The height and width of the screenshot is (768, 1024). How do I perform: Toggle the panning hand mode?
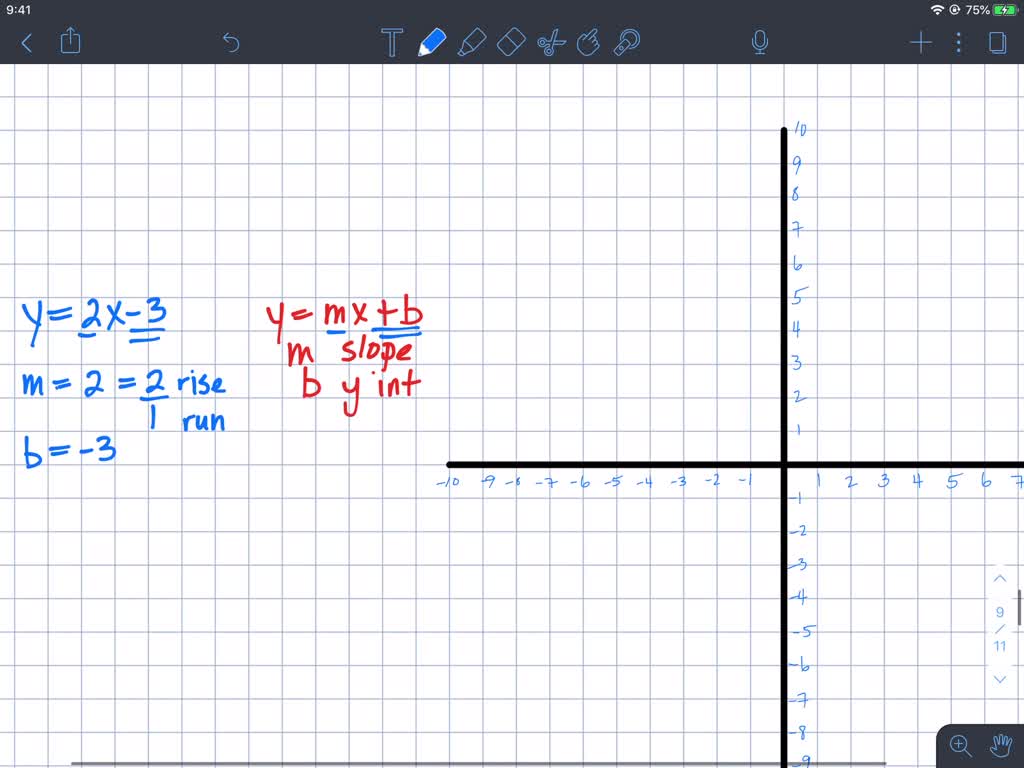pos(1001,745)
